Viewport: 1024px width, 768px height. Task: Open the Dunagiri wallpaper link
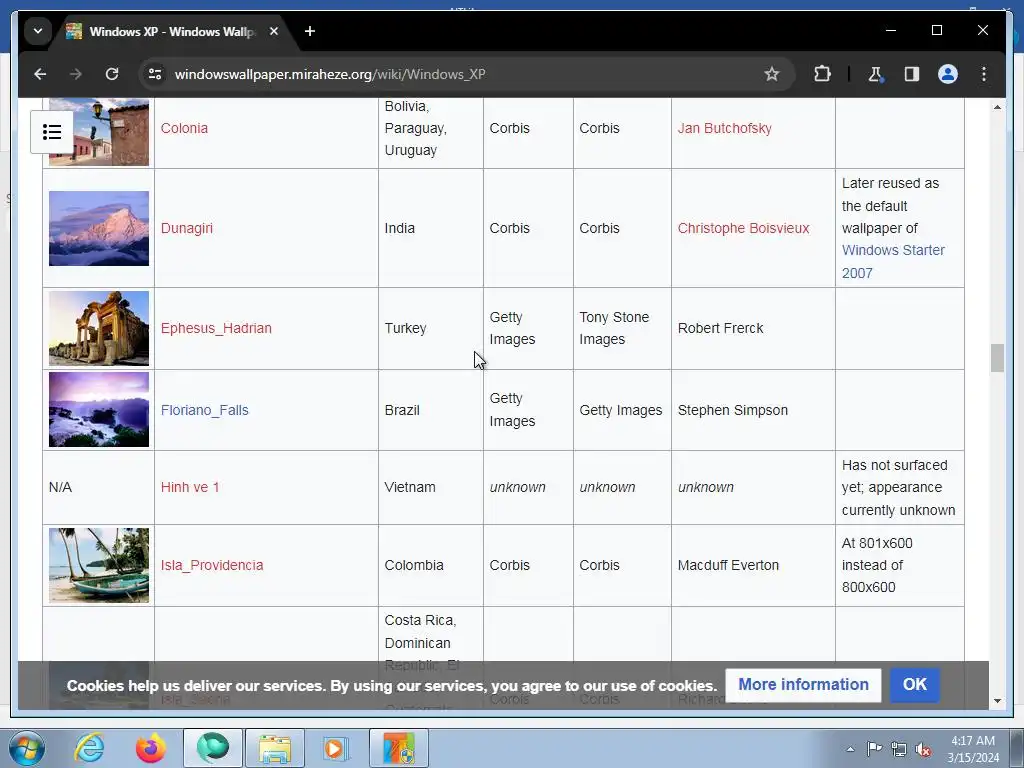[x=187, y=228]
